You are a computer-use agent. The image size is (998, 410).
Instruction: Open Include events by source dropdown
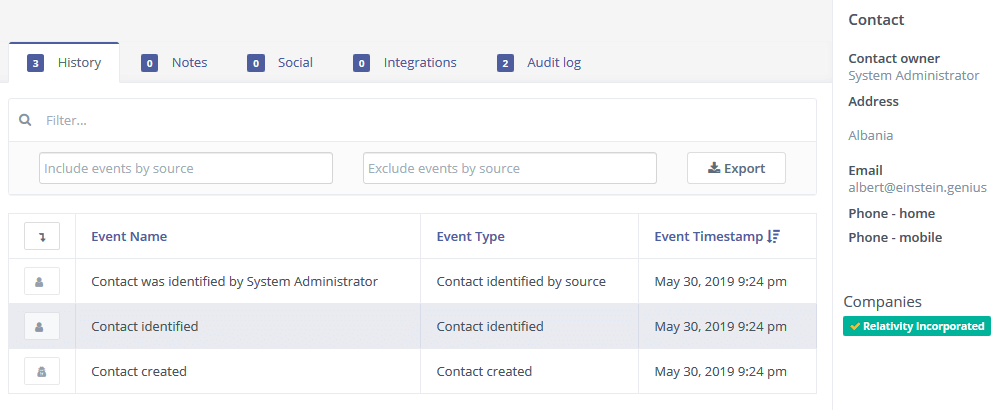coord(186,168)
